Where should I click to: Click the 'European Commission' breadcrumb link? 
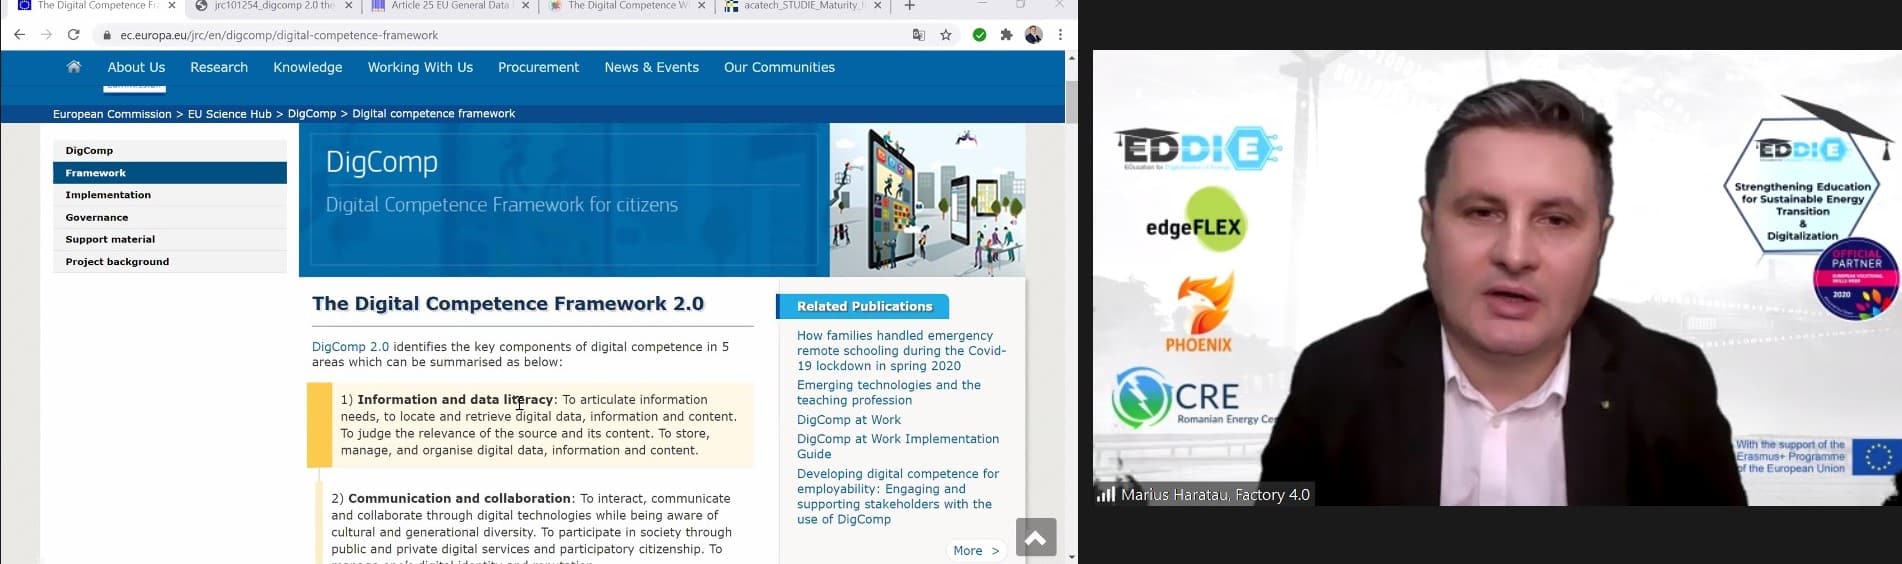point(112,114)
